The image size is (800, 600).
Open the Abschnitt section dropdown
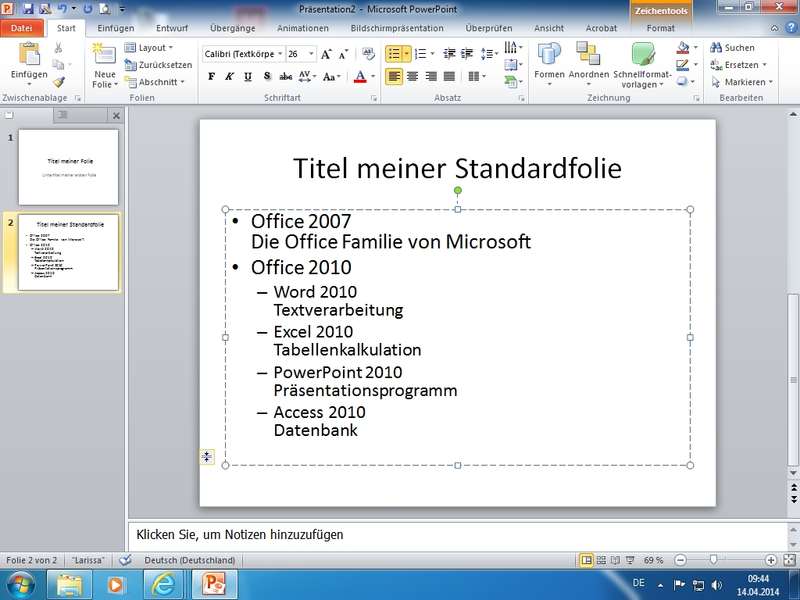point(155,82)
